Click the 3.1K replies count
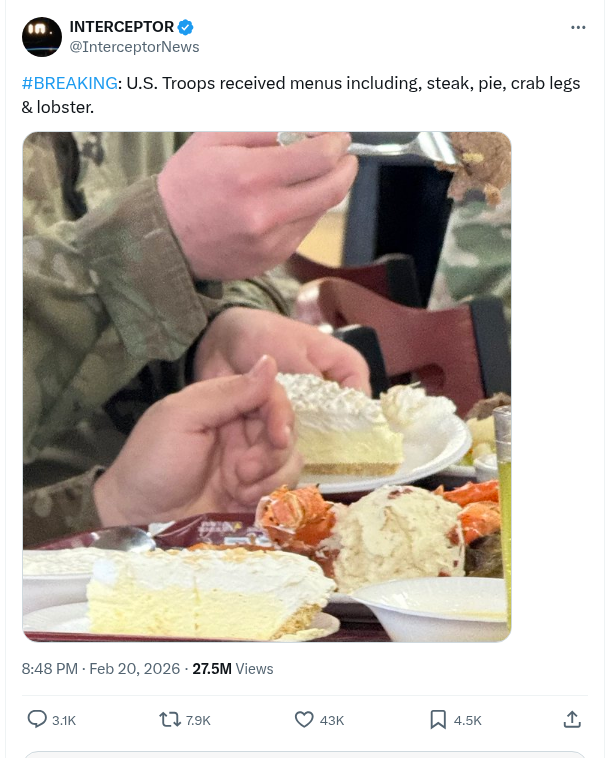Viewport: 608px width, 758px height. (x=64, y=720)
